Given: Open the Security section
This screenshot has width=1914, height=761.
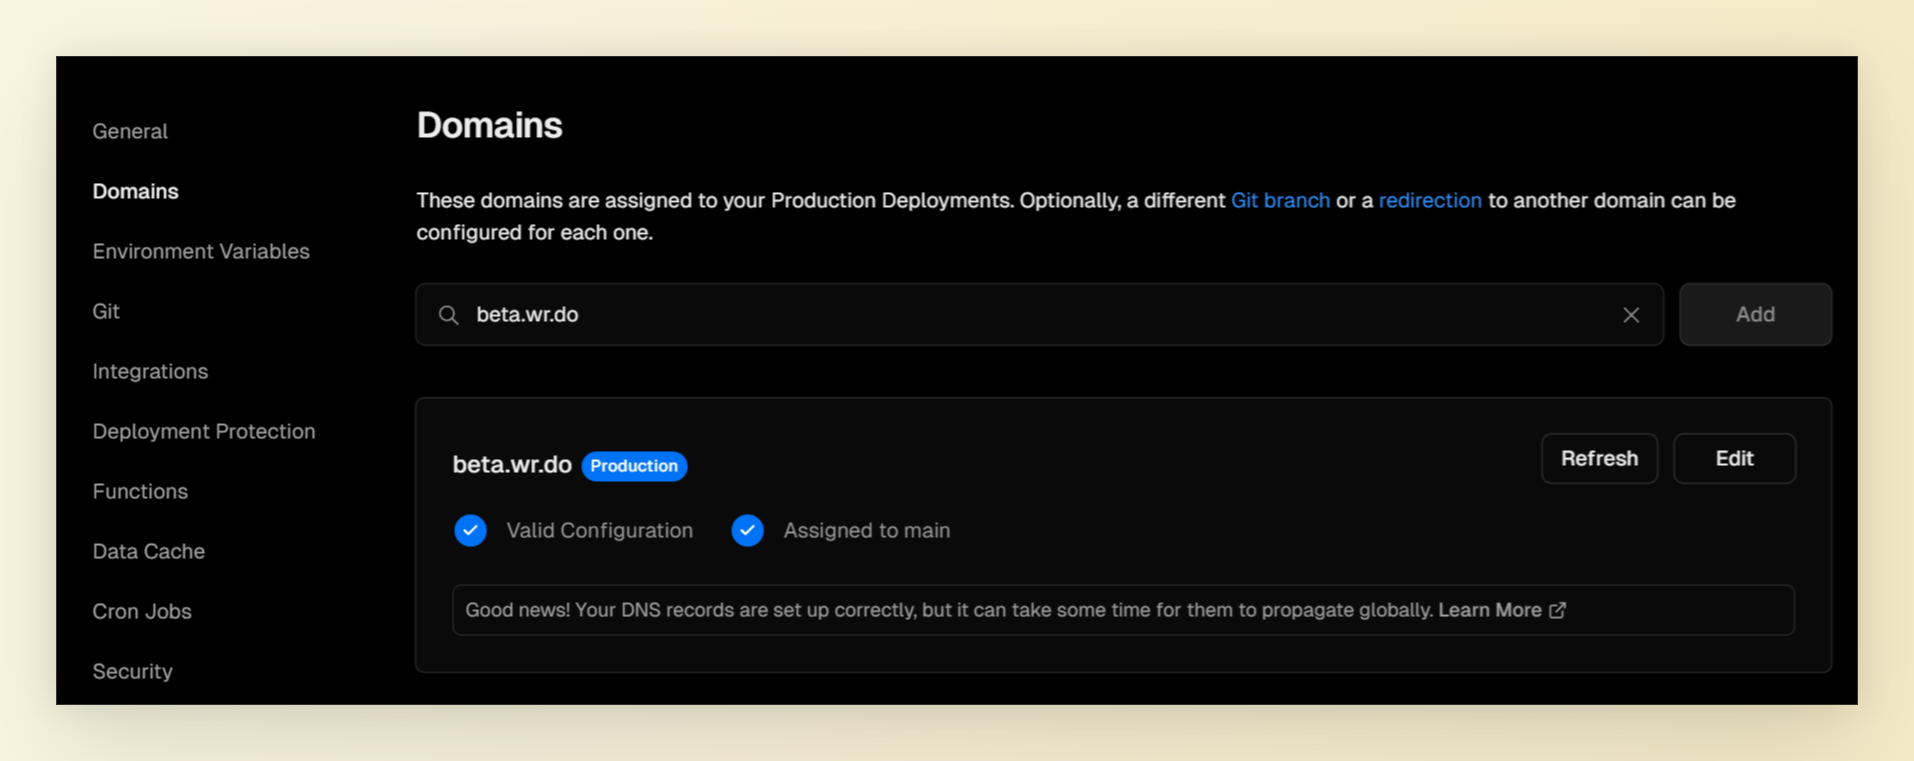Looking at the screenshot, I should 132,671.
